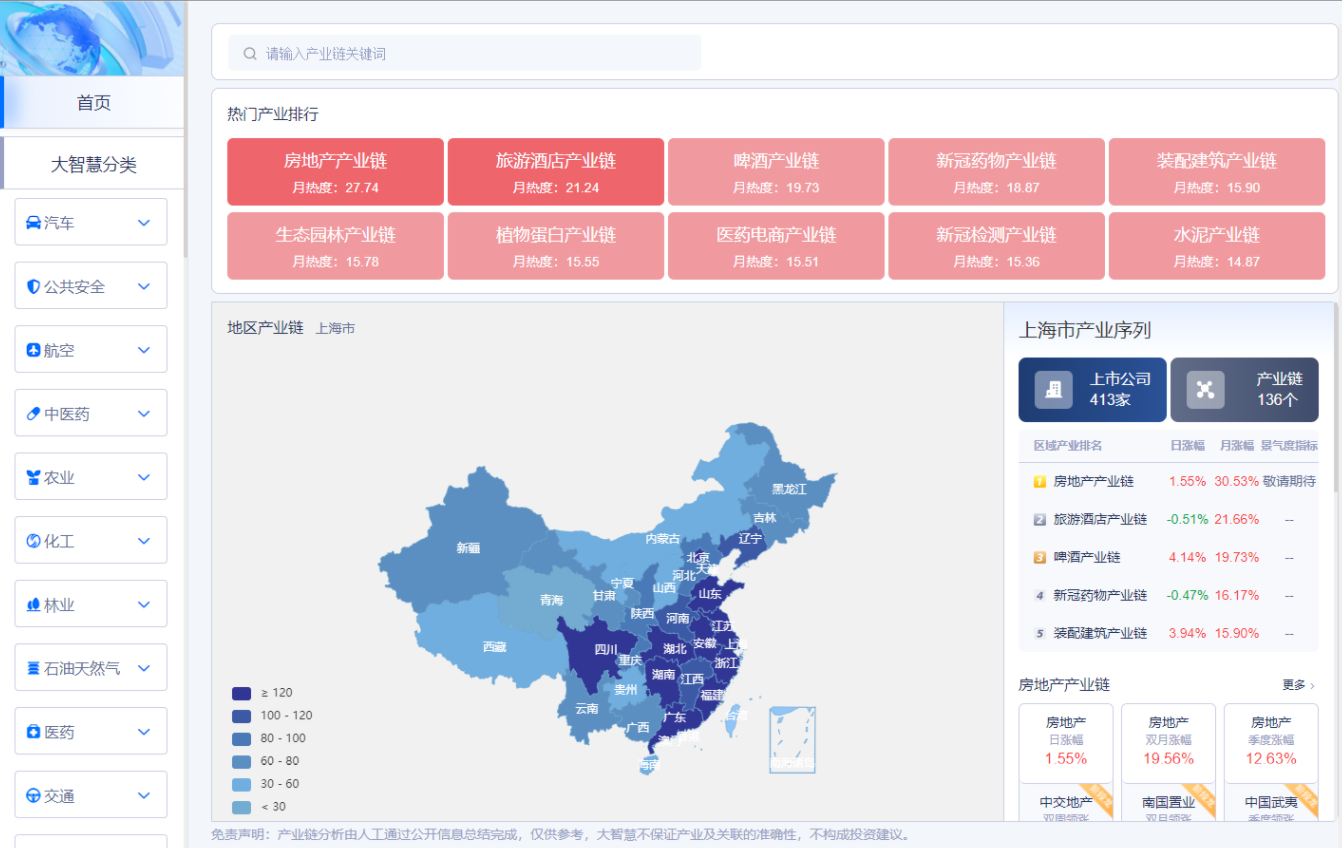Screen dimensions: 1342x848
Task: Expand the 化工 category chevron
Action: (144, 541)
